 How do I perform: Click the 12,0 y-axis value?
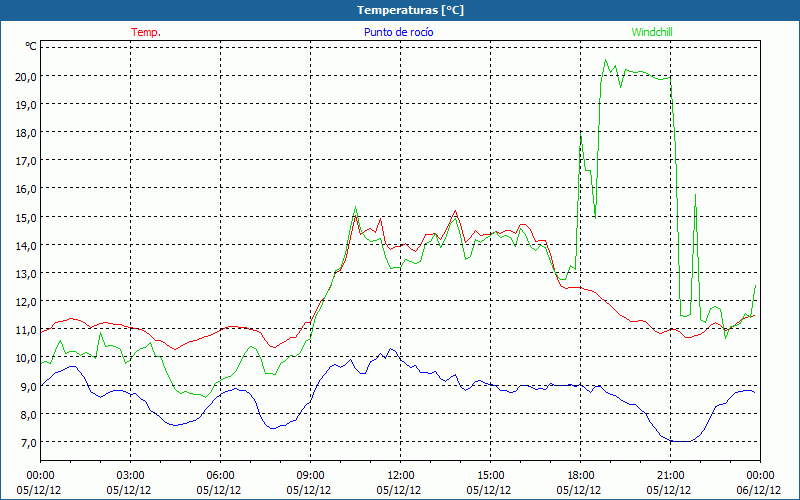[x=27, y=302]
